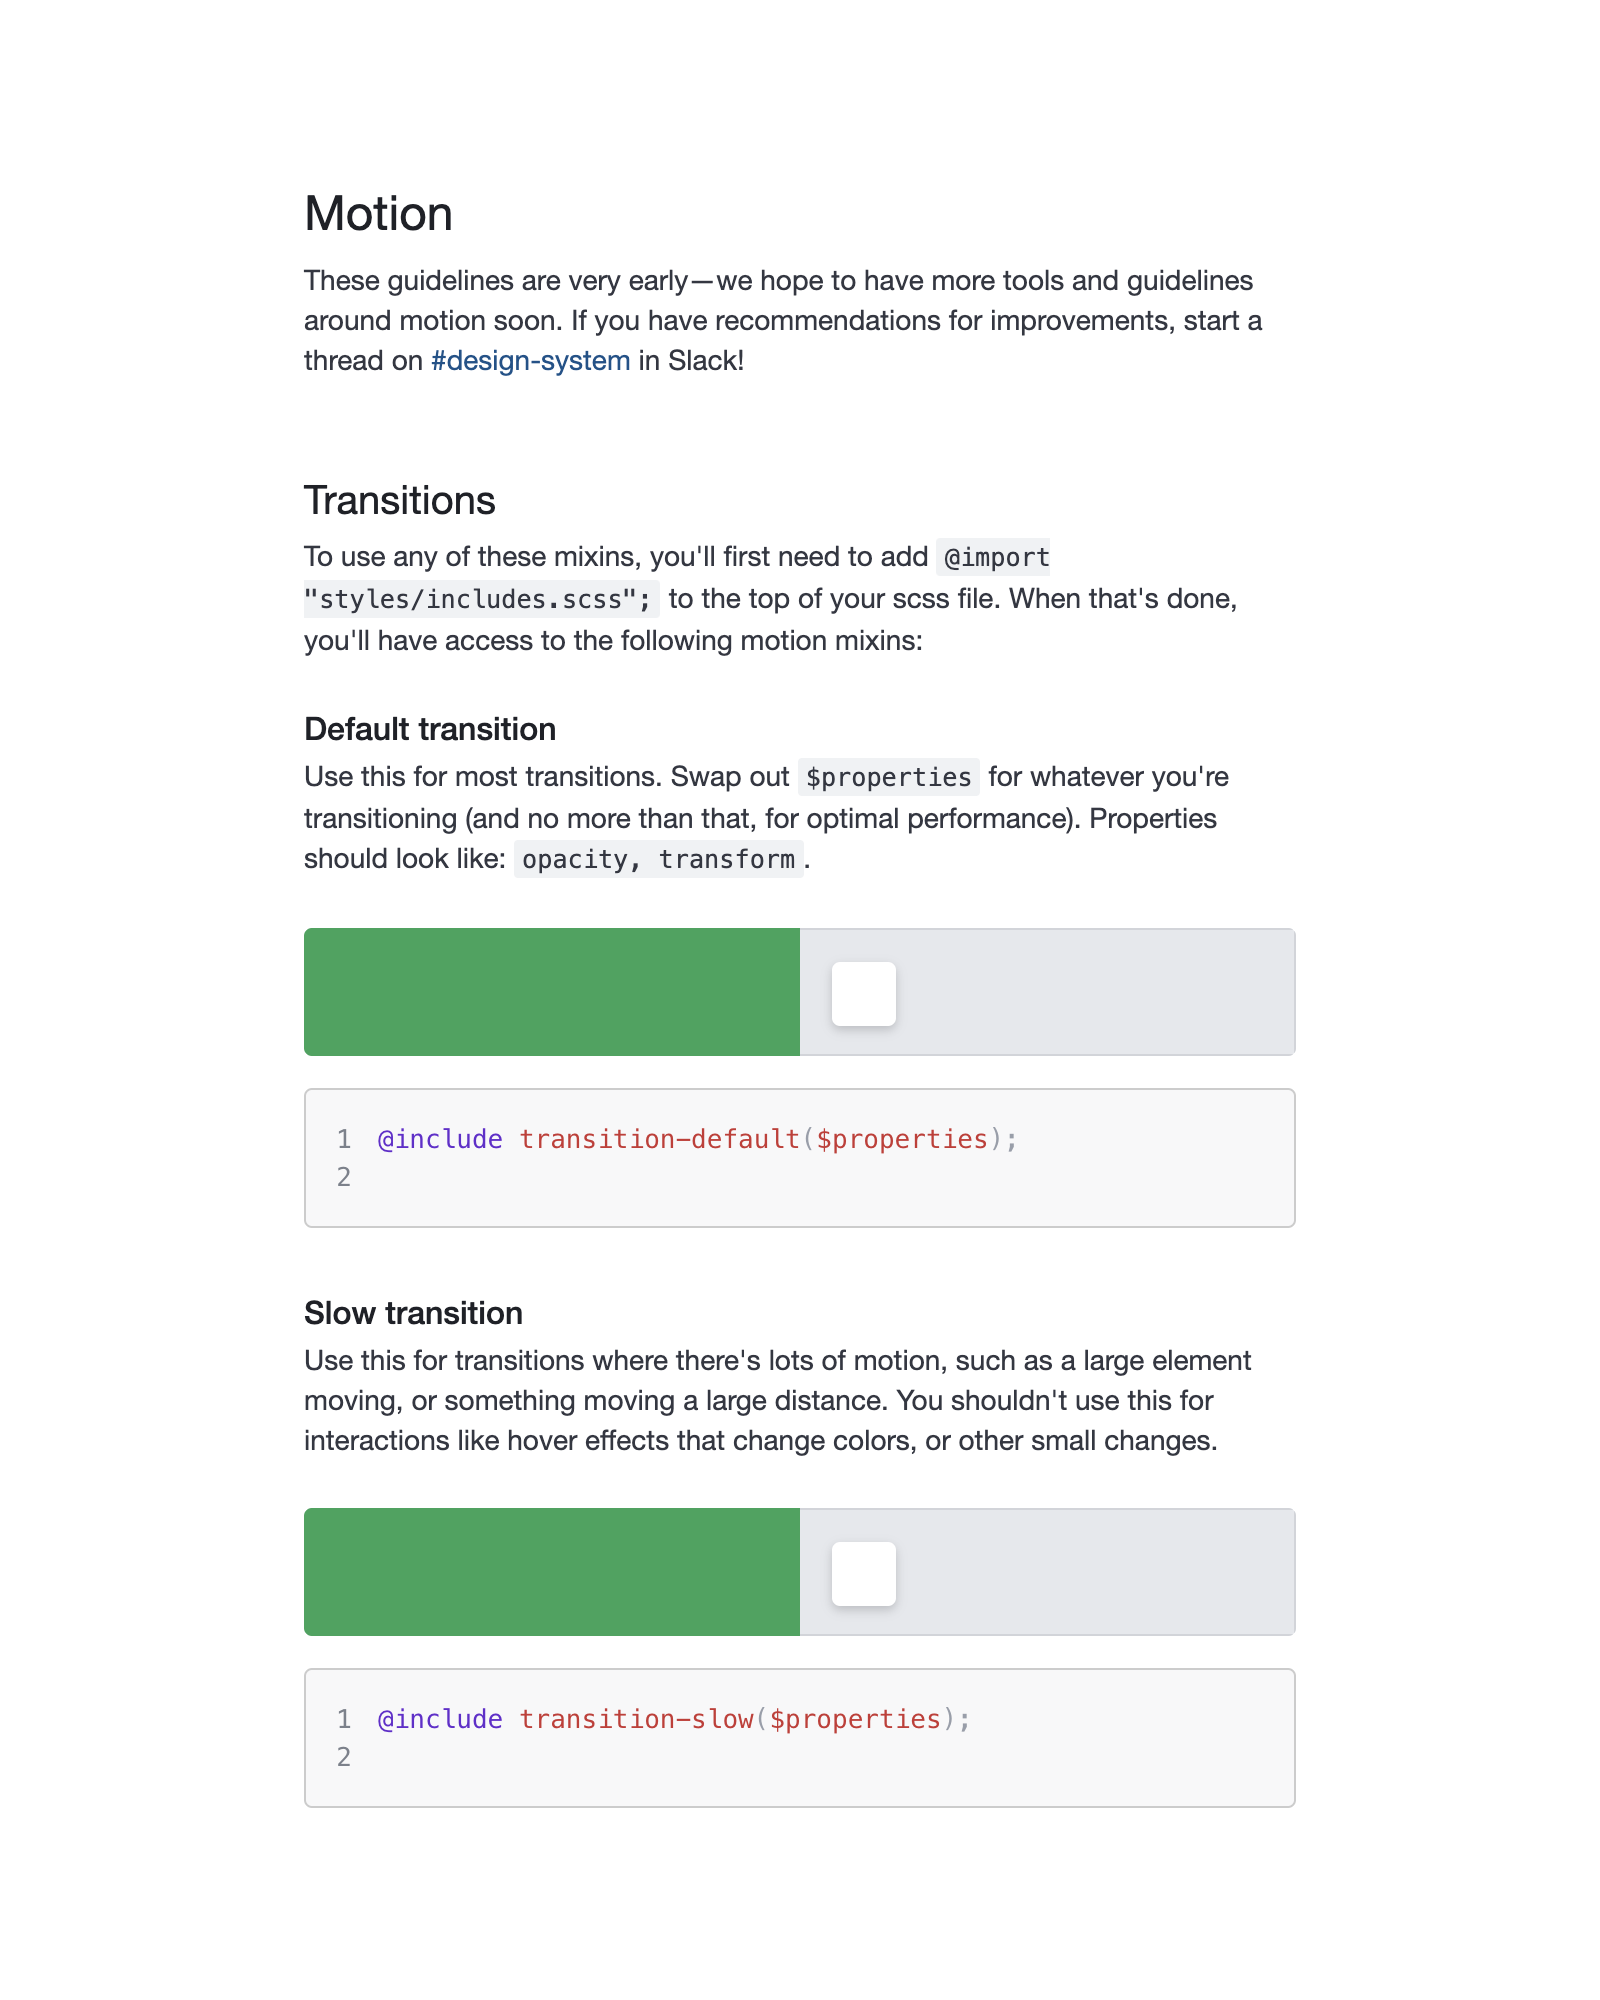1600x2000 pixels.
Task: Click the @import inline code snippet
Action: tap(996, 557)
